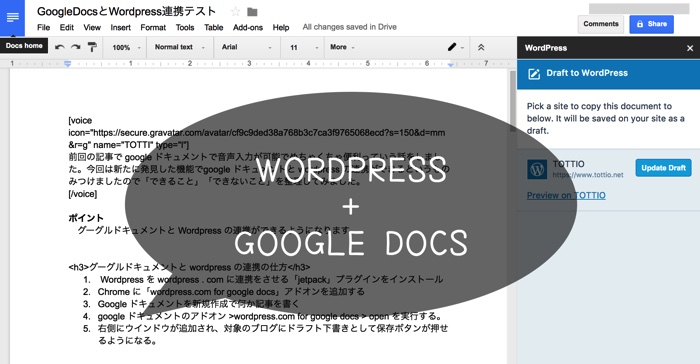Image resolution: width=700 pixels, height=364 pixels.
Task: Open the Add-ons menu
Action: coord(248,27)
